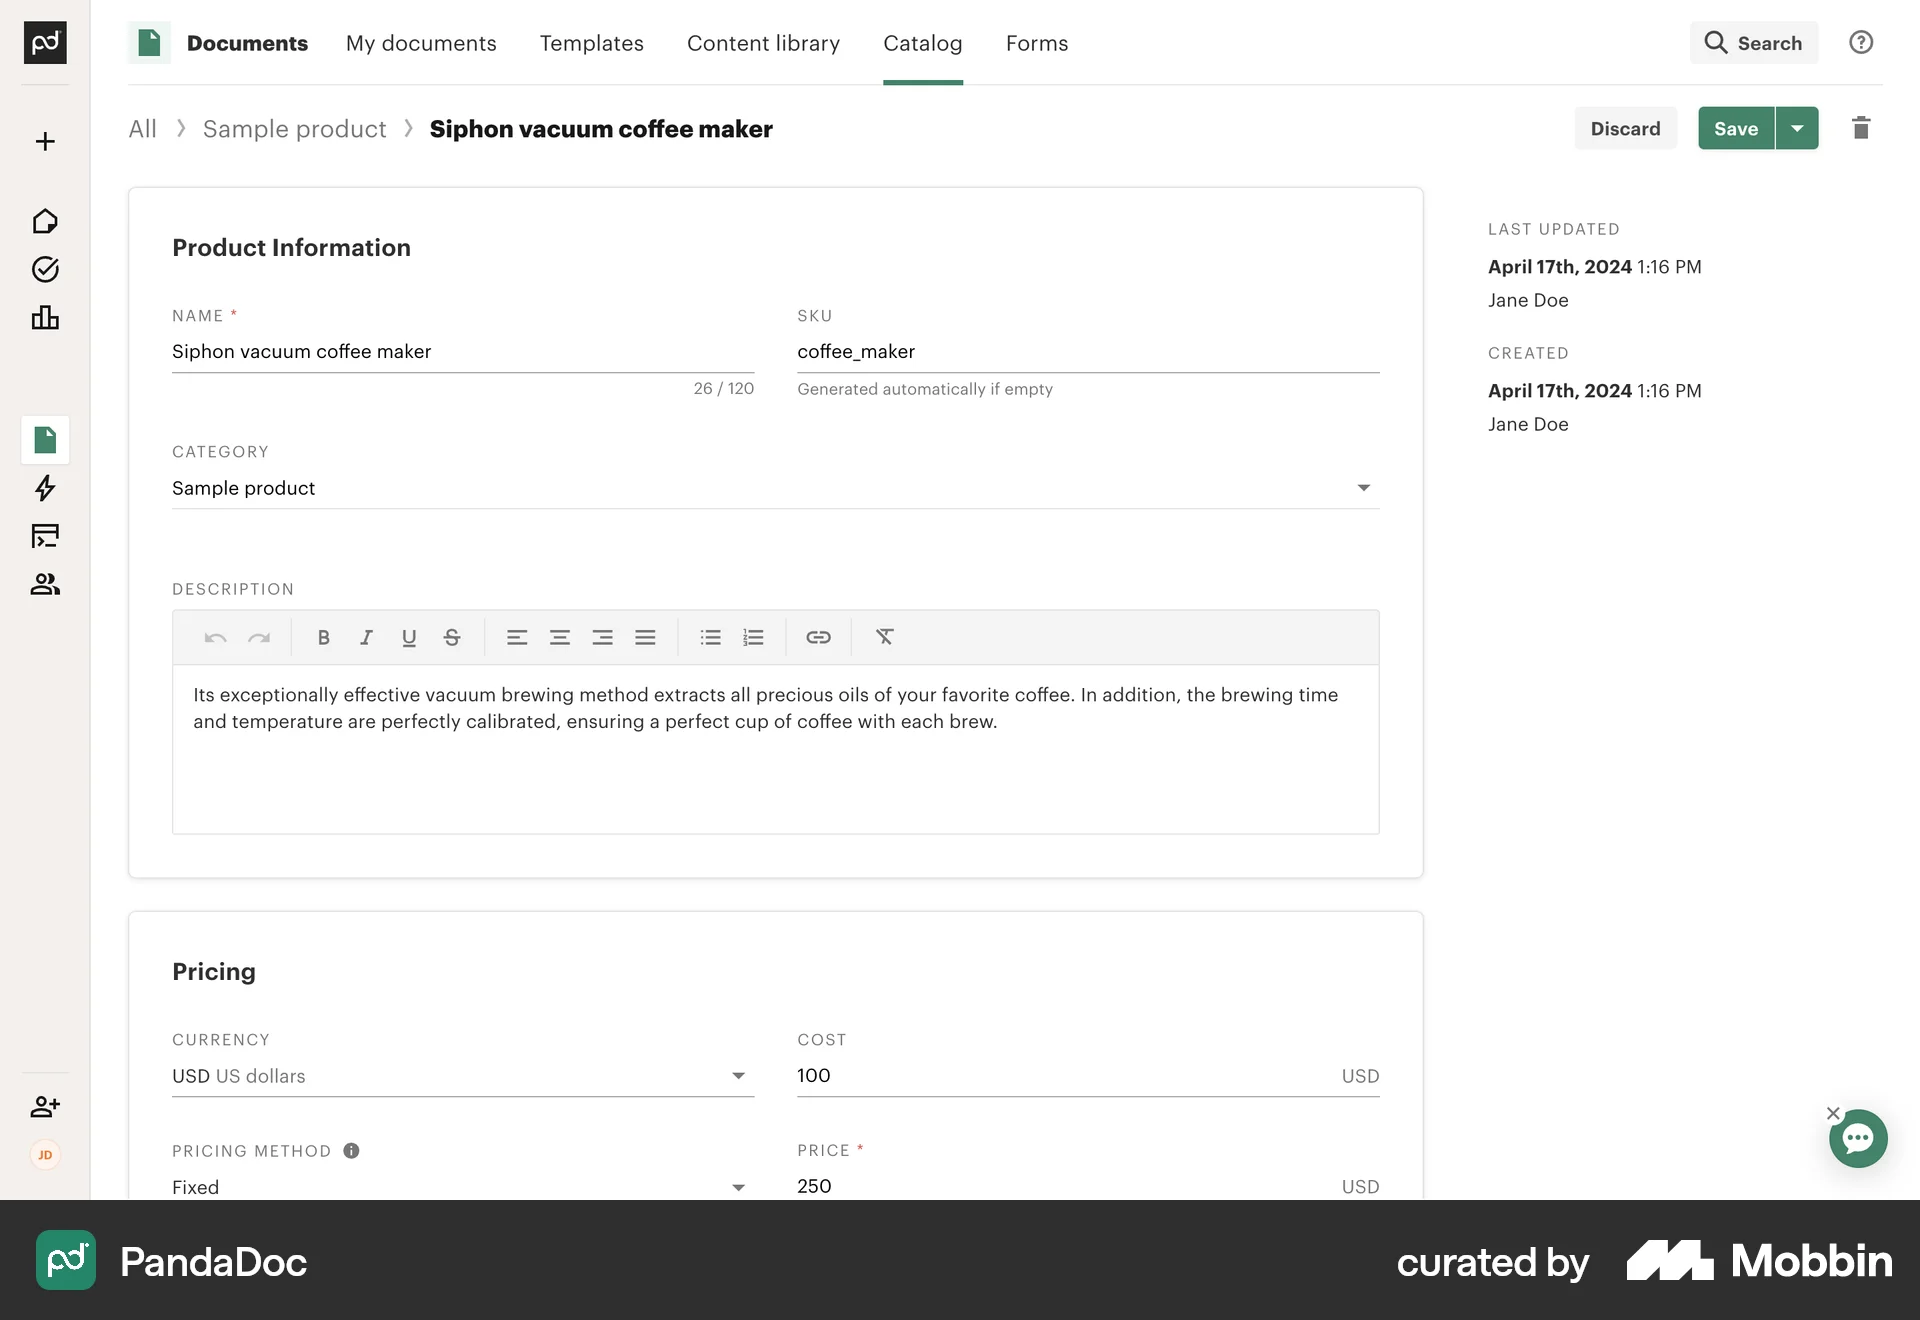Toggle bulleted list in description toolbar

coord(711,637)
